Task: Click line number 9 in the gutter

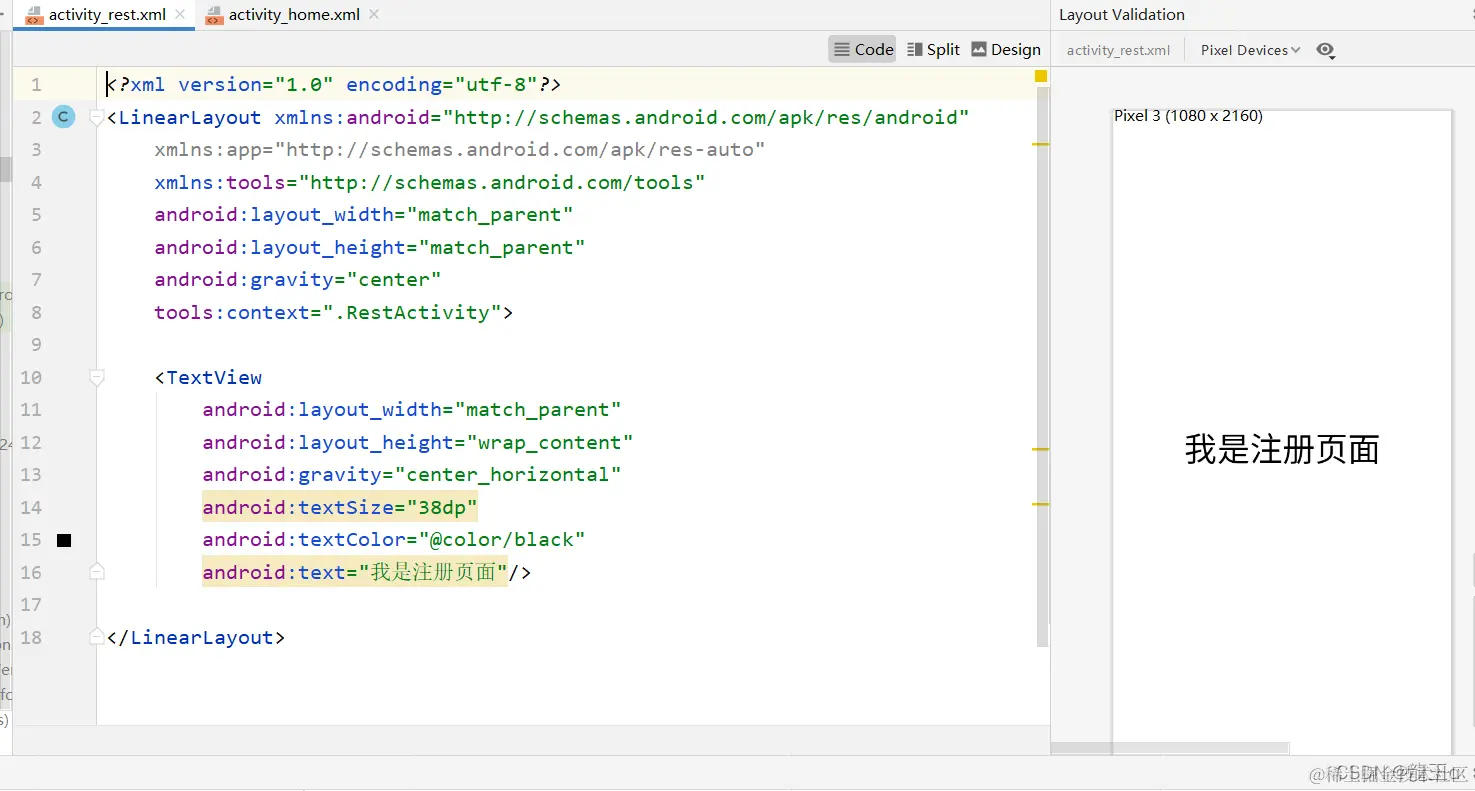Action: tap(36, 345)
